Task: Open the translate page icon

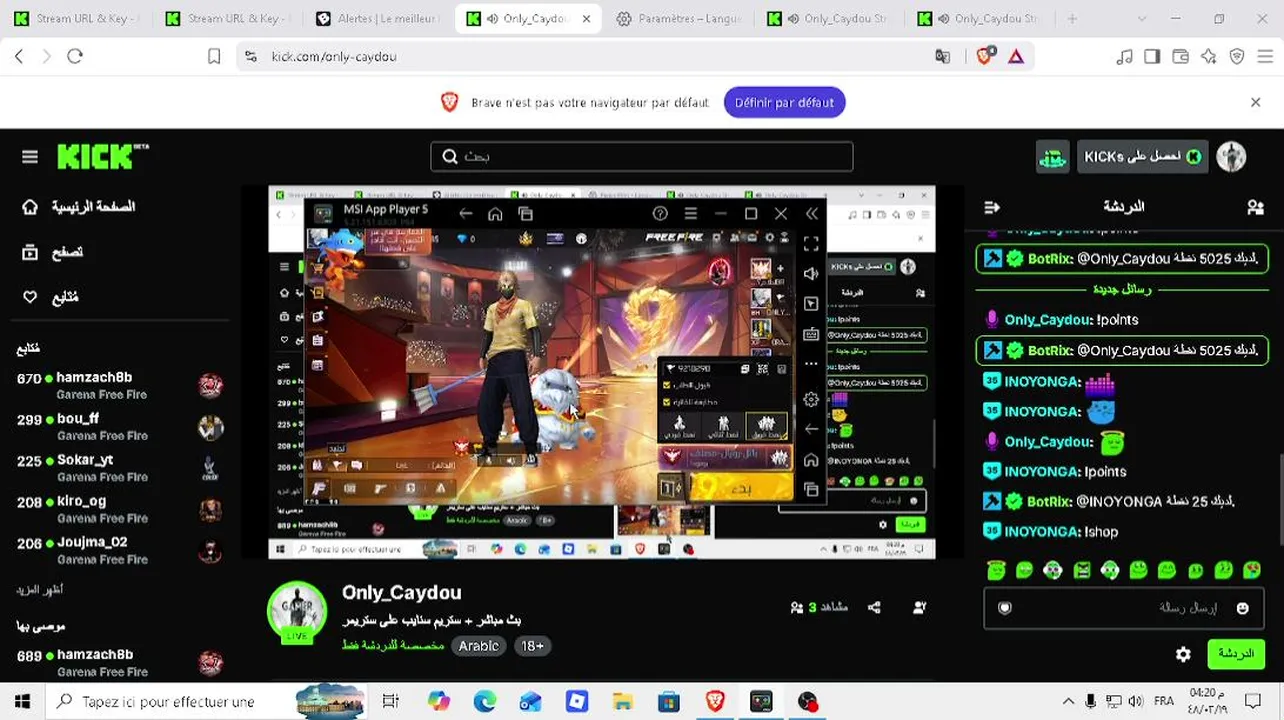Action: tap(942, 57)
